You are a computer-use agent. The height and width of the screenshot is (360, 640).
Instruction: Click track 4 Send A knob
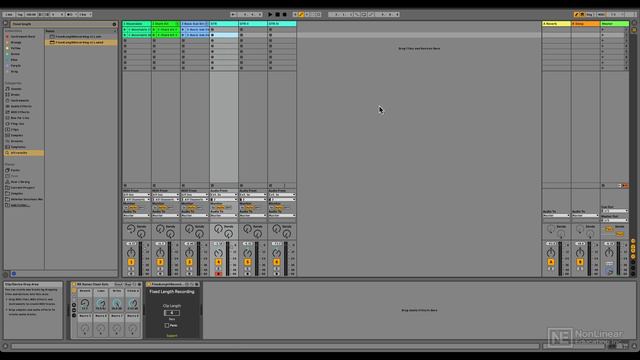(218, 229)
